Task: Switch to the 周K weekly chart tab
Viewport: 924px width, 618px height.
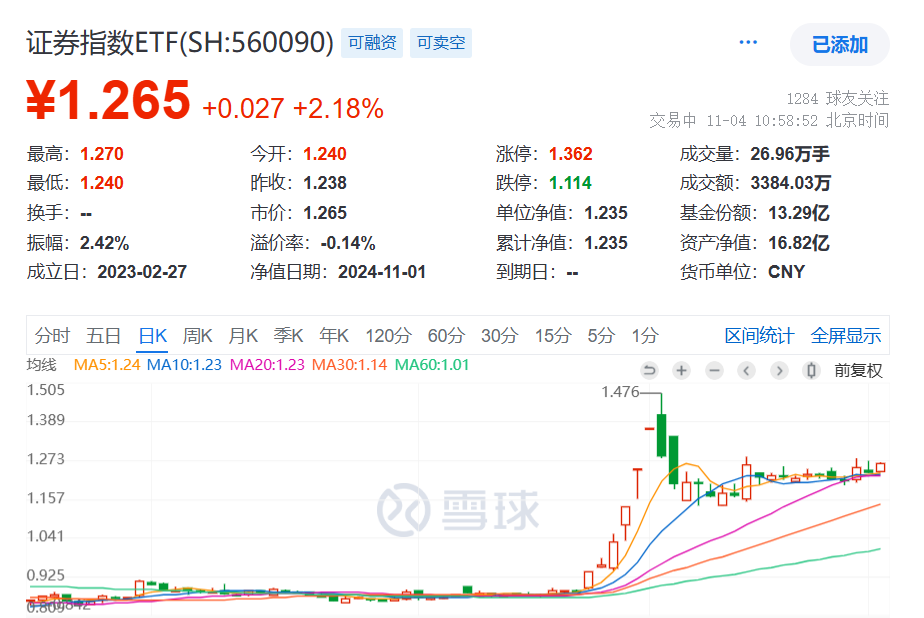Action: pyautogui.click(x=198, y=336)
